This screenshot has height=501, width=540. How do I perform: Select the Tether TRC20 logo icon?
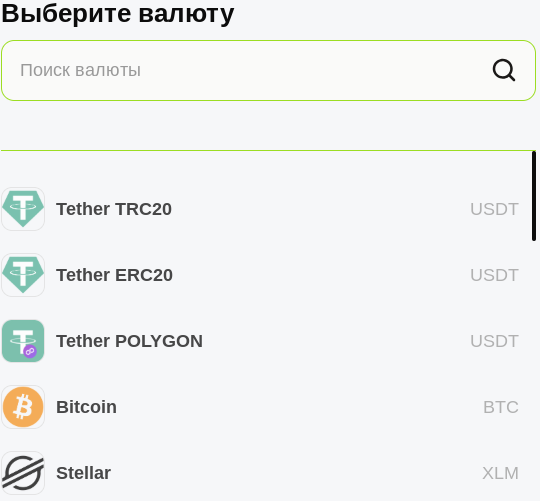click(23, 209)
